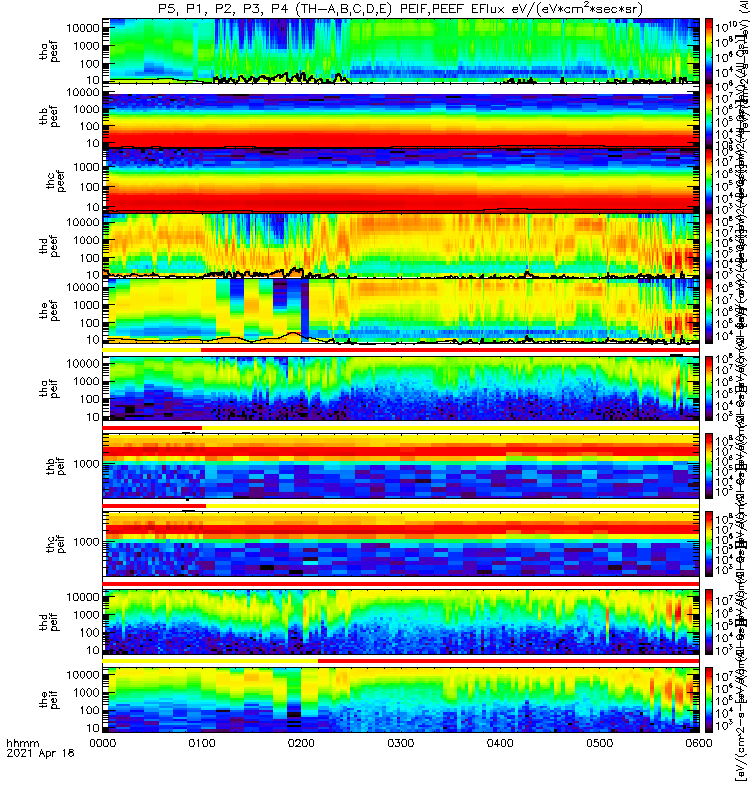Click the 10 tick label of 'the peif' panel
750x800 pixels.
[x=93, y=728]
